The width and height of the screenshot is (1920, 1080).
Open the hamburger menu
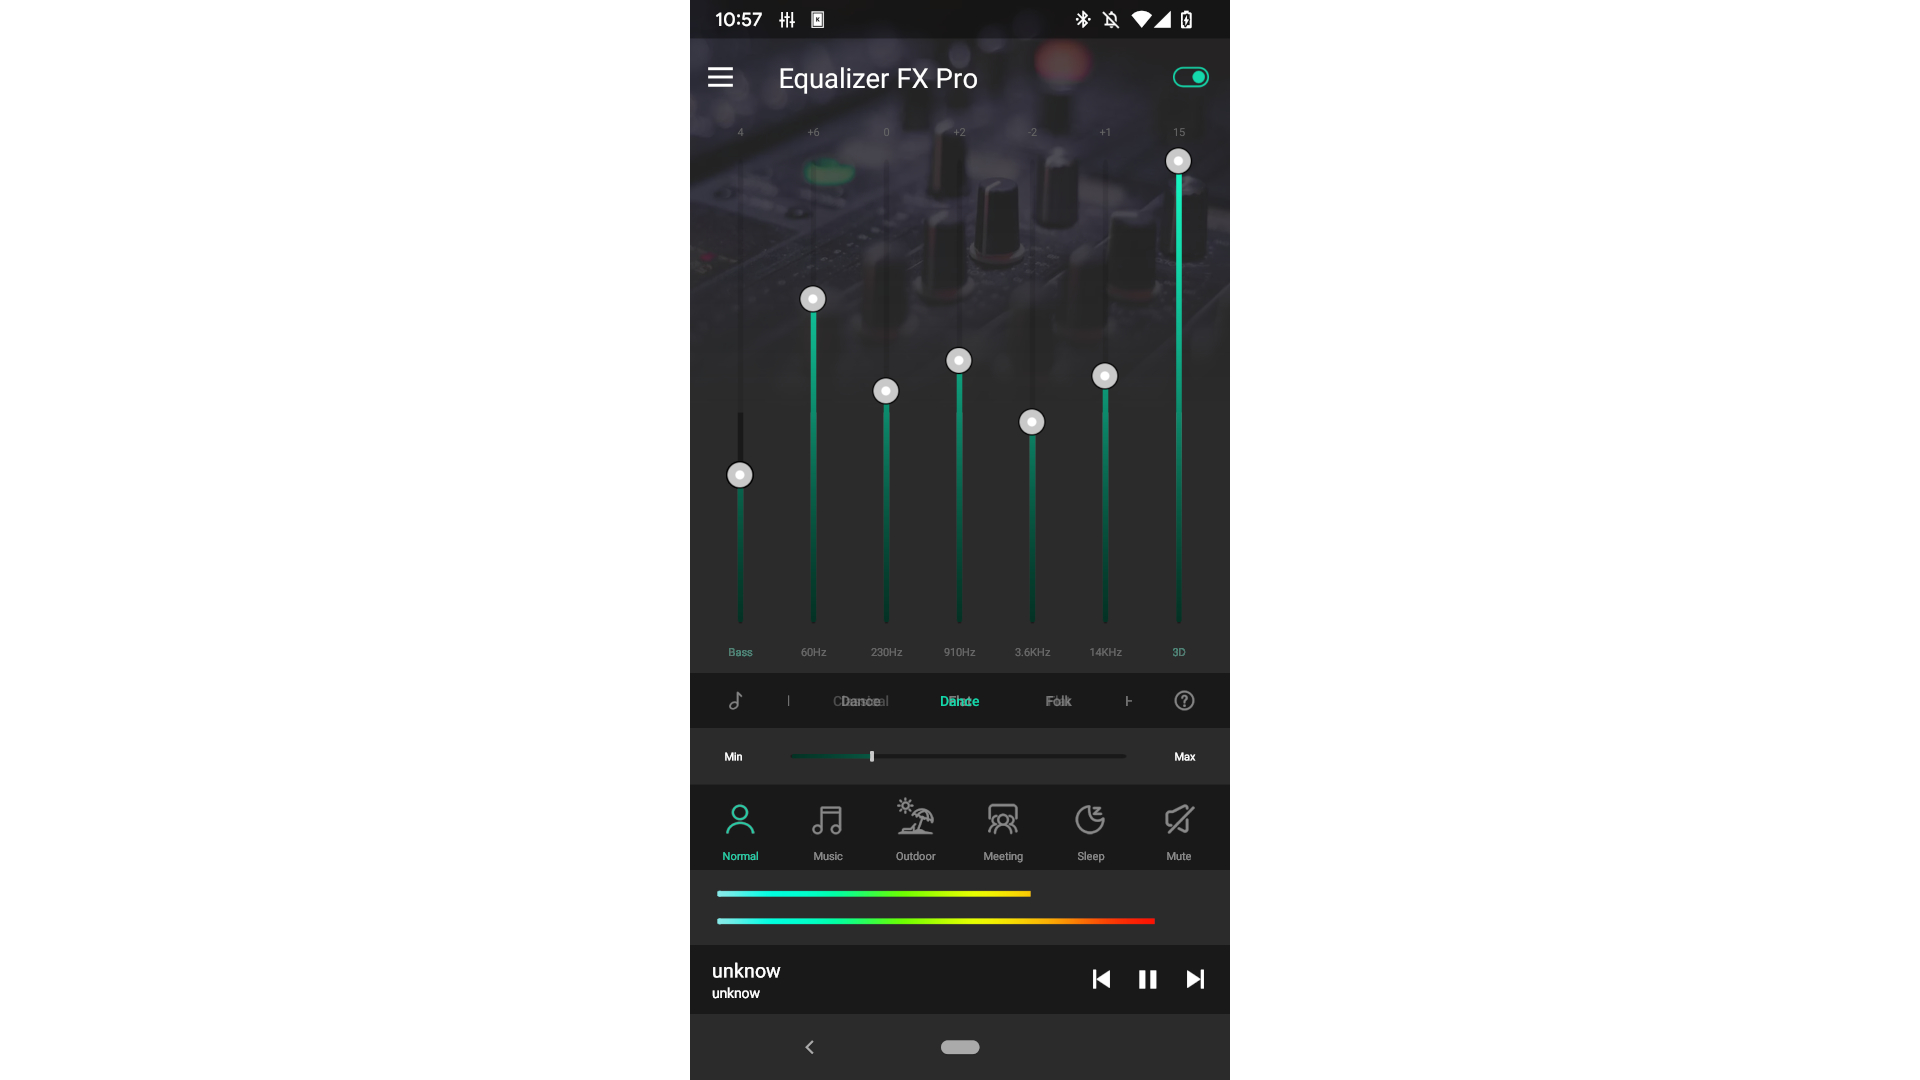[x=720, y=76]
